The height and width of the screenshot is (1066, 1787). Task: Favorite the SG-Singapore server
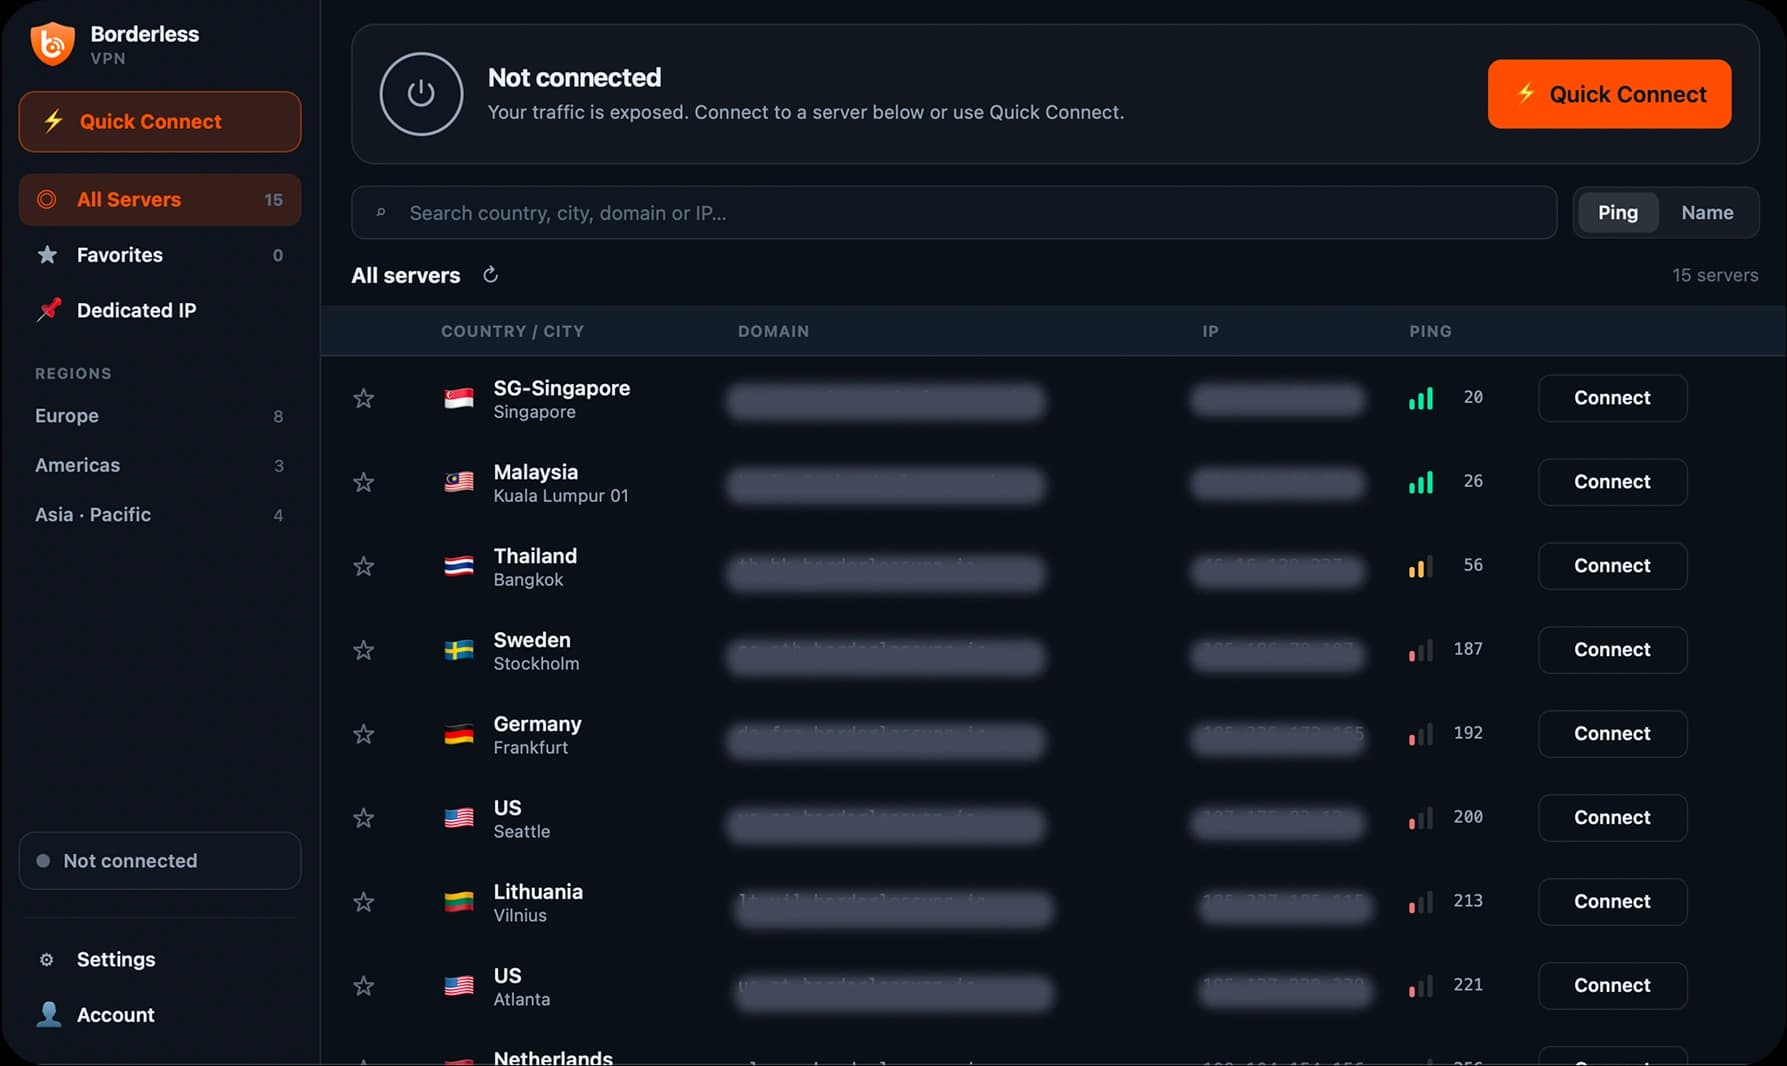click(x=364, y=398)
